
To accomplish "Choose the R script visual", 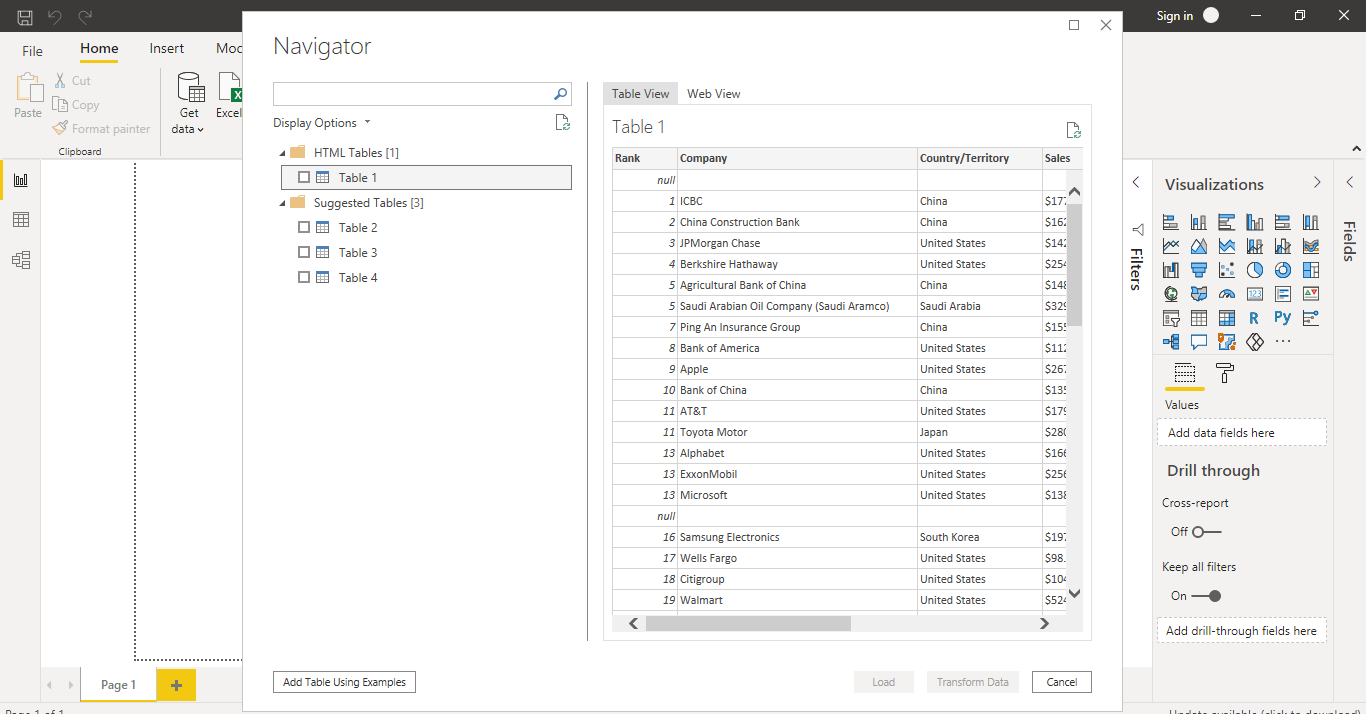I will [1254, 318].
